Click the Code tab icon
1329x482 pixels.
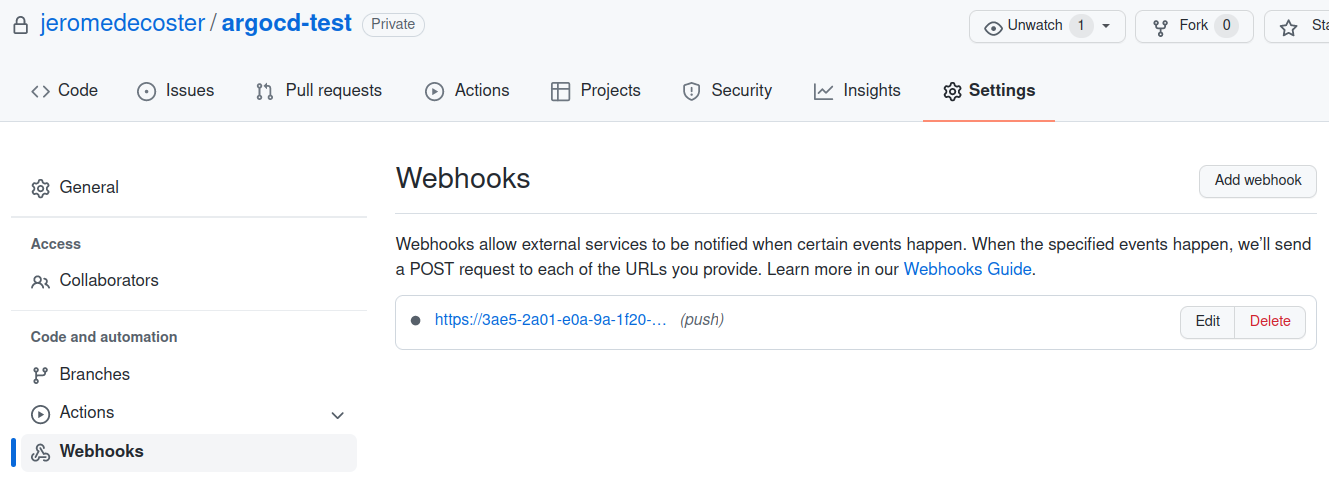click(40, 91)
